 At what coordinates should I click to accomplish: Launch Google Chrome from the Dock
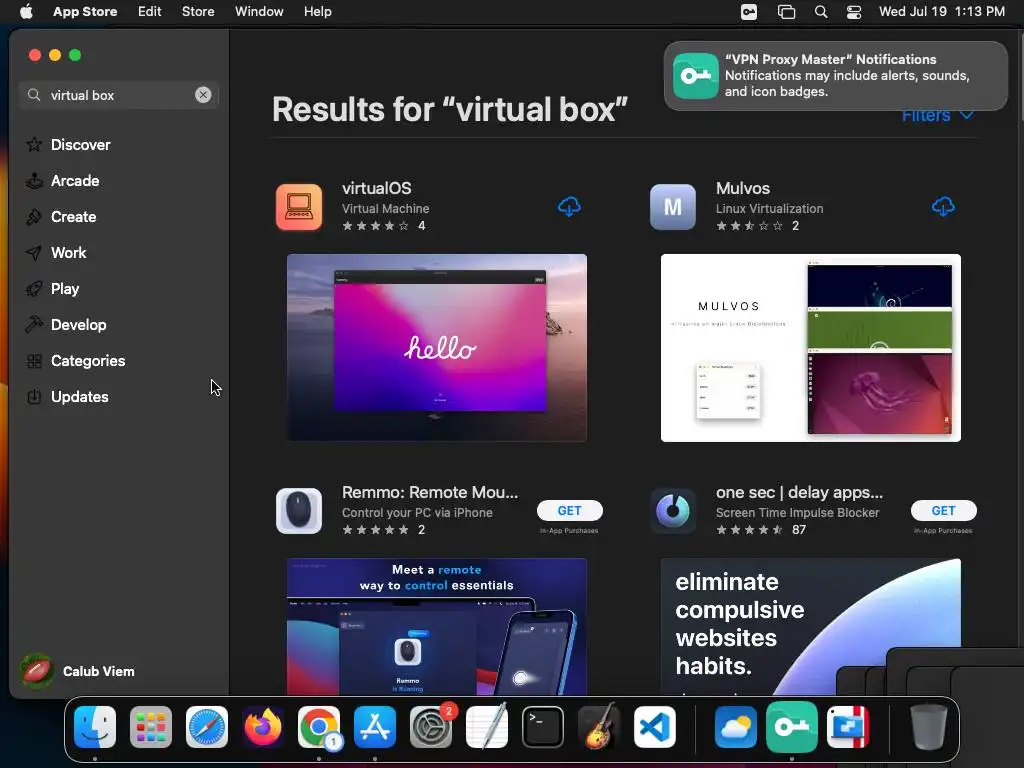[319, 727]
